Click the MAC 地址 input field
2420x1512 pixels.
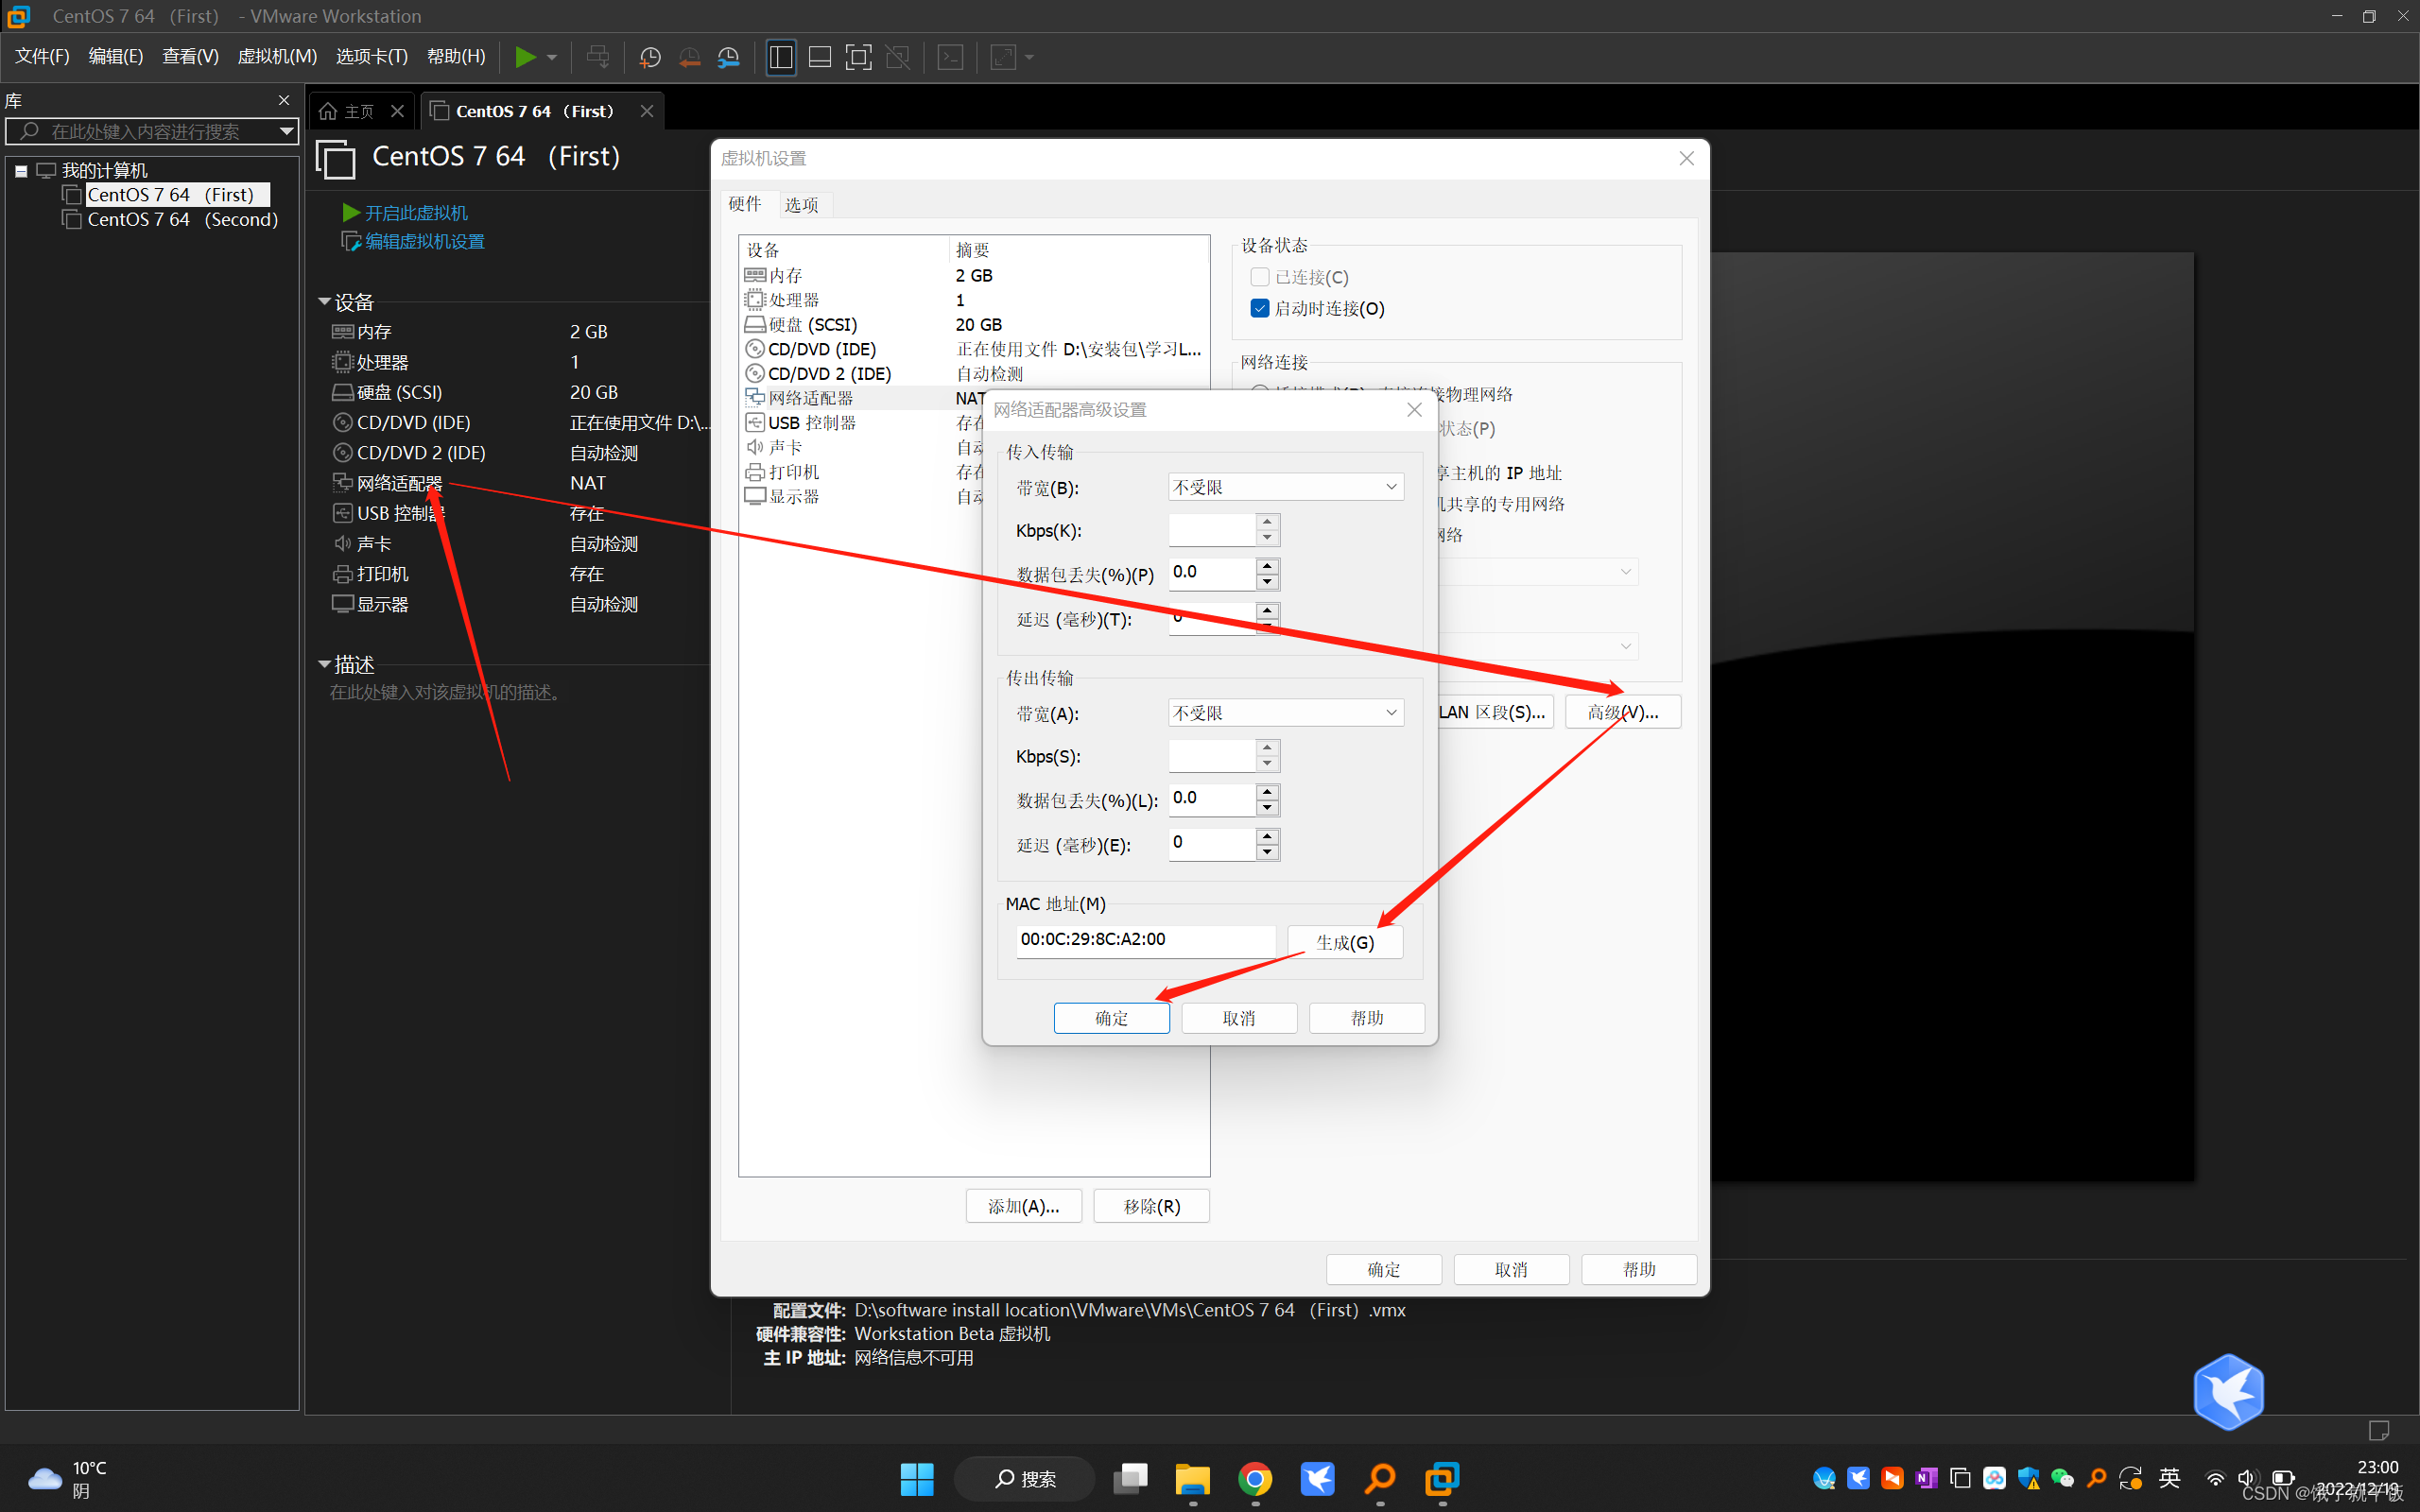click(1146, 940)
